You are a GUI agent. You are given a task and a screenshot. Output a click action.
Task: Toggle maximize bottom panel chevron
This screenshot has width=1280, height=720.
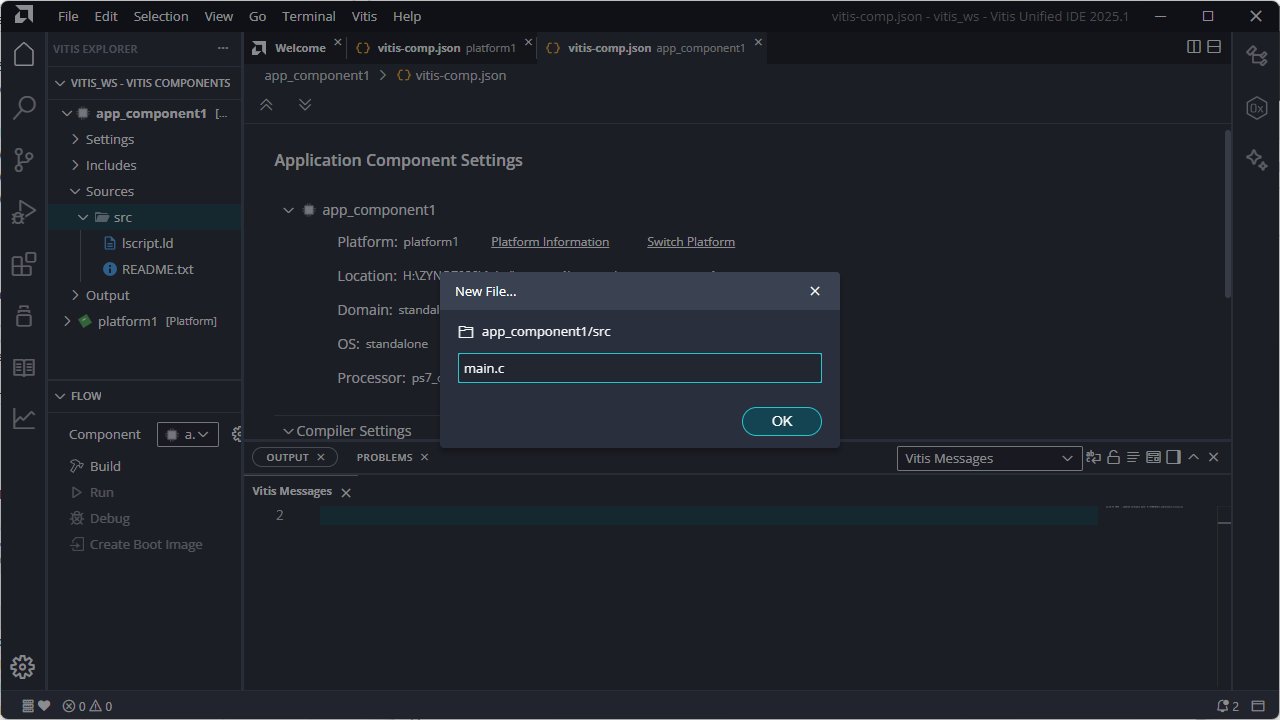click(x=1194, y=458)
